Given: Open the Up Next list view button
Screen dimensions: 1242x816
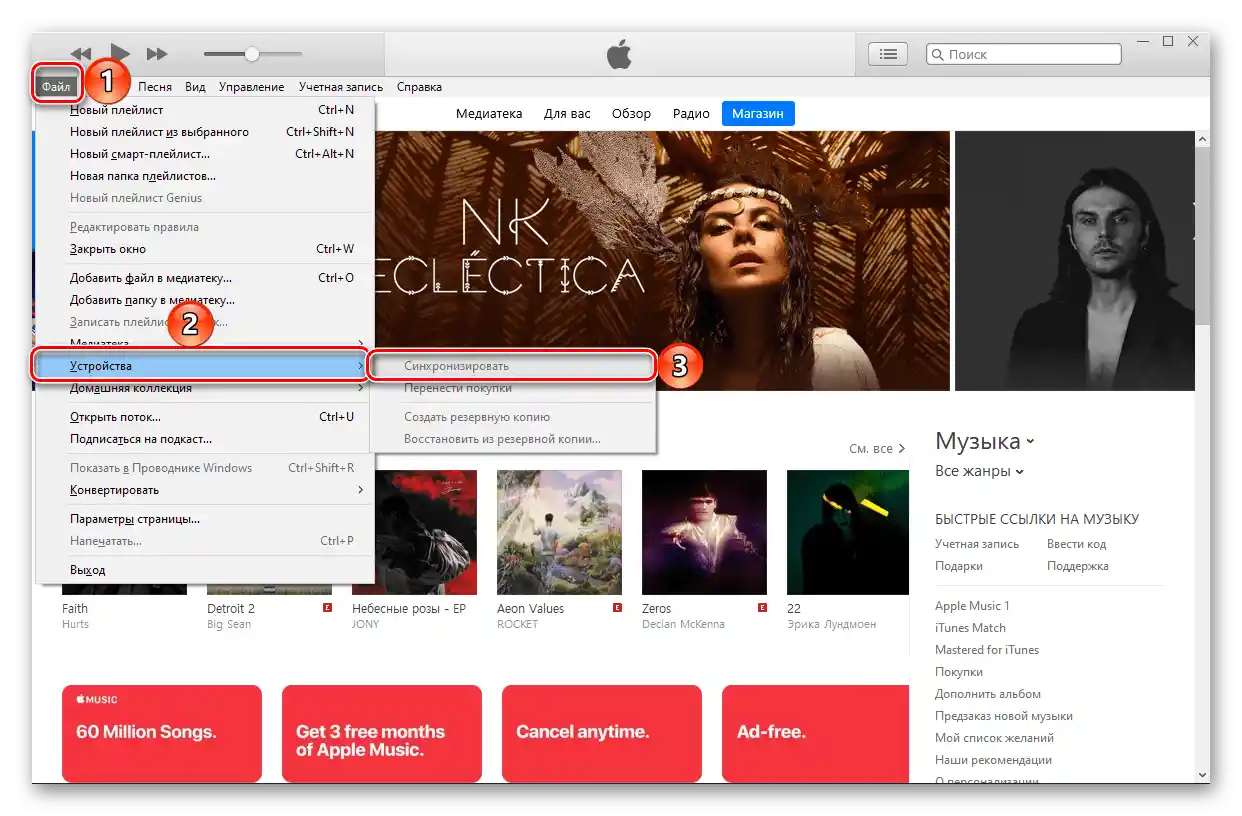Looking at the screenshot, I should tap(888, 54).
